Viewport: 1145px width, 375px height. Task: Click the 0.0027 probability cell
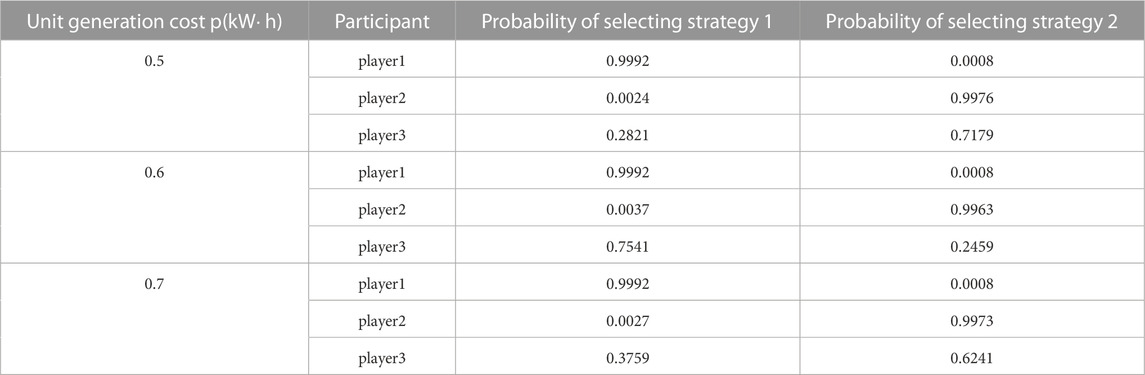(x=627, y=320)
